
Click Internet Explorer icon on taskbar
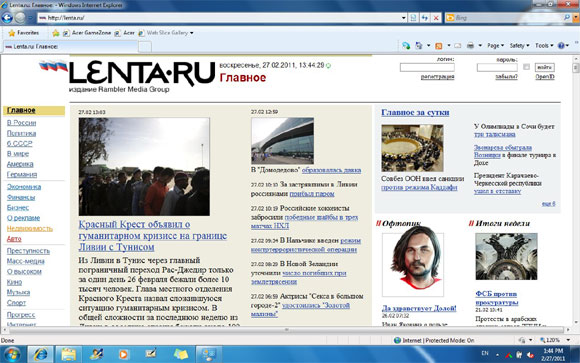(41, 354)
